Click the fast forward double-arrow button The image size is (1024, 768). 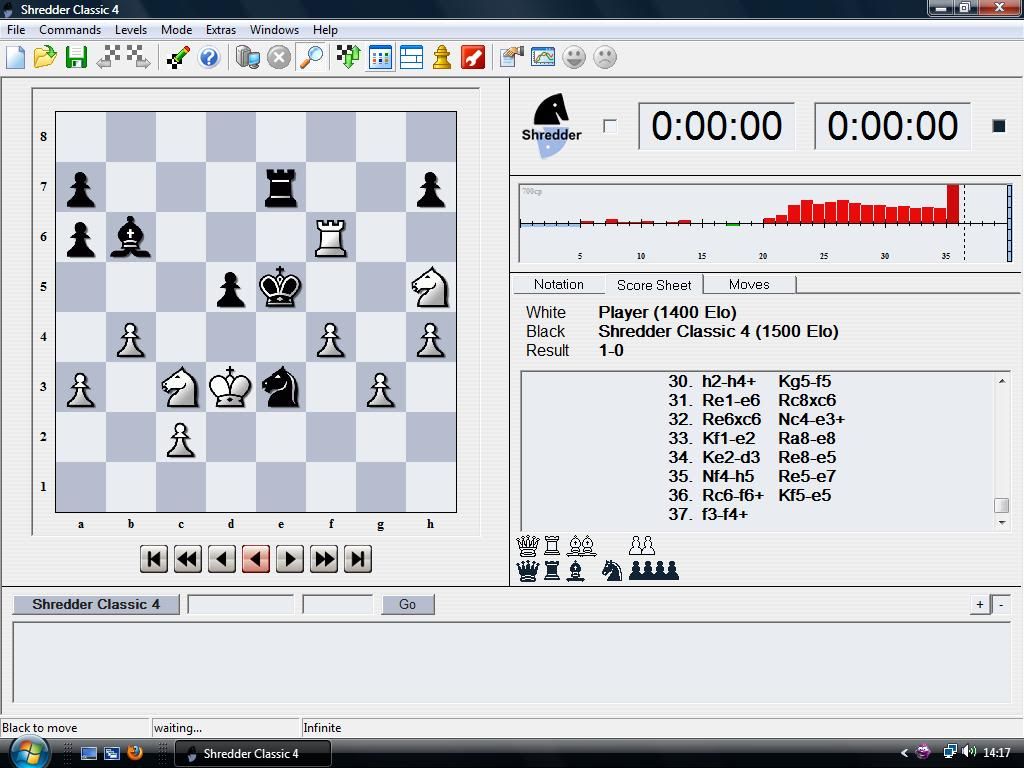324,559
